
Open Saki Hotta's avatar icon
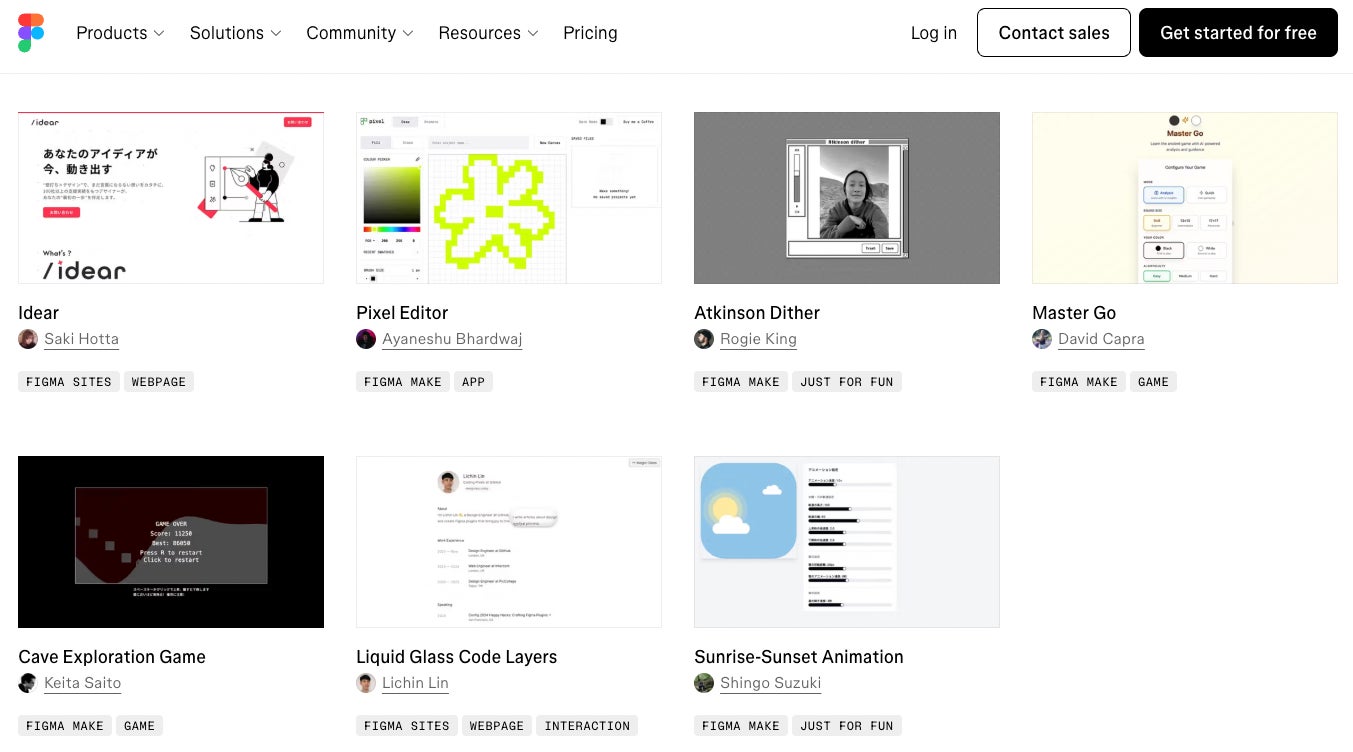pyautogui.click(x=28, y=339)
